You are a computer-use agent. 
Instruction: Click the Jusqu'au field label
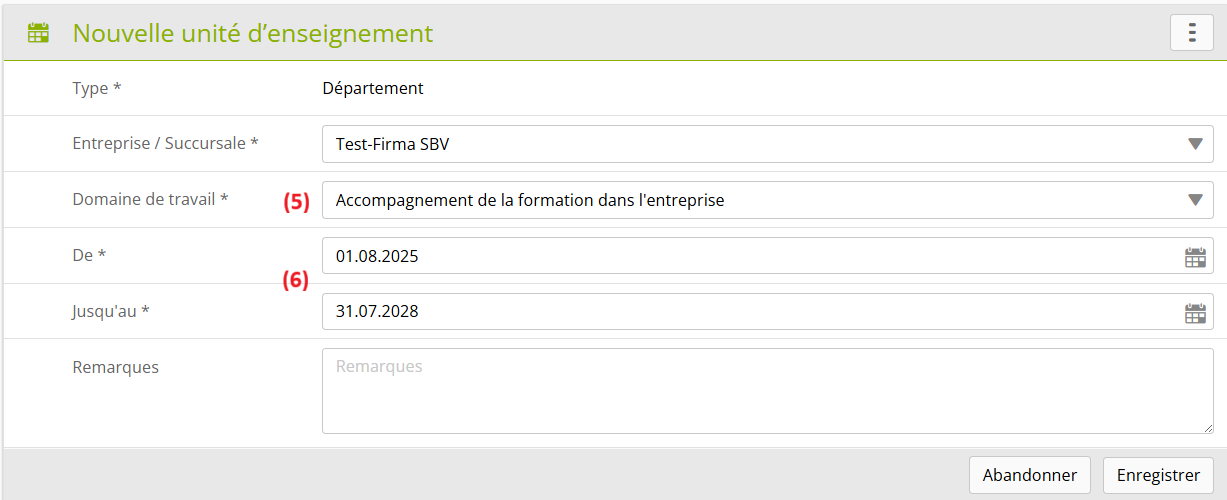click(x=111, y=311)
